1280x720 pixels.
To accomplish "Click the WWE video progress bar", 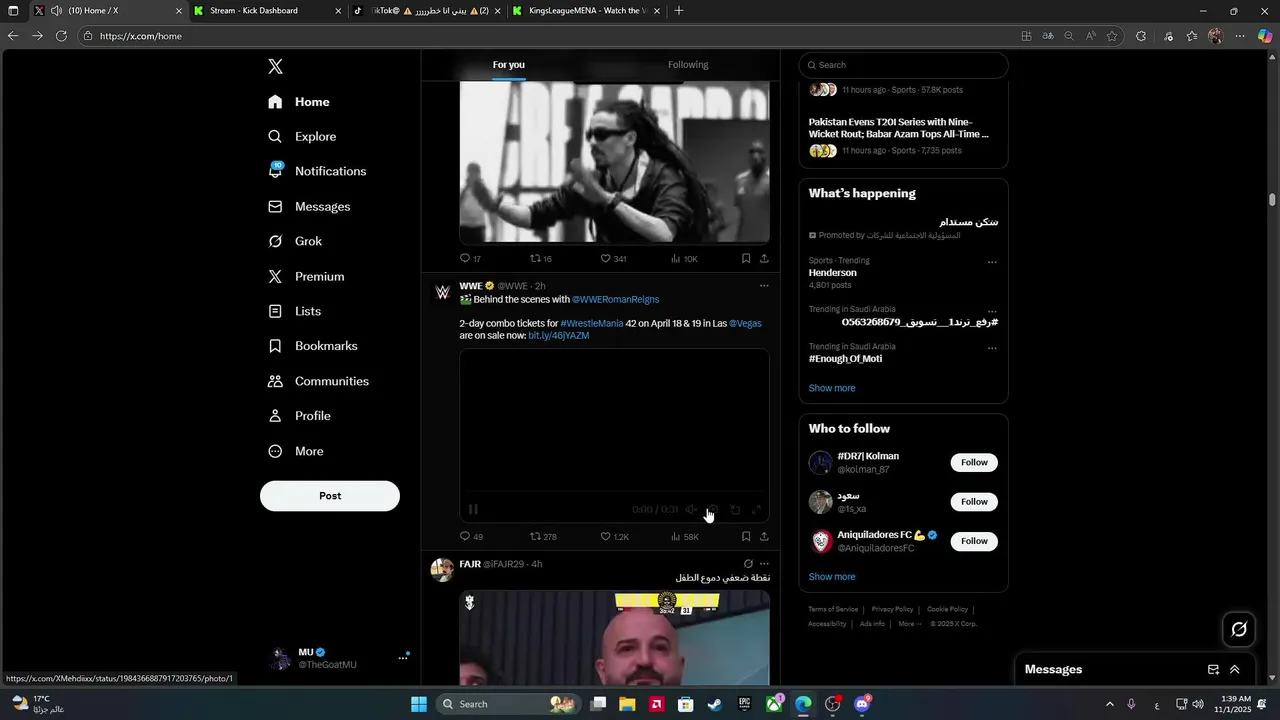I will (x=614, y=491).
